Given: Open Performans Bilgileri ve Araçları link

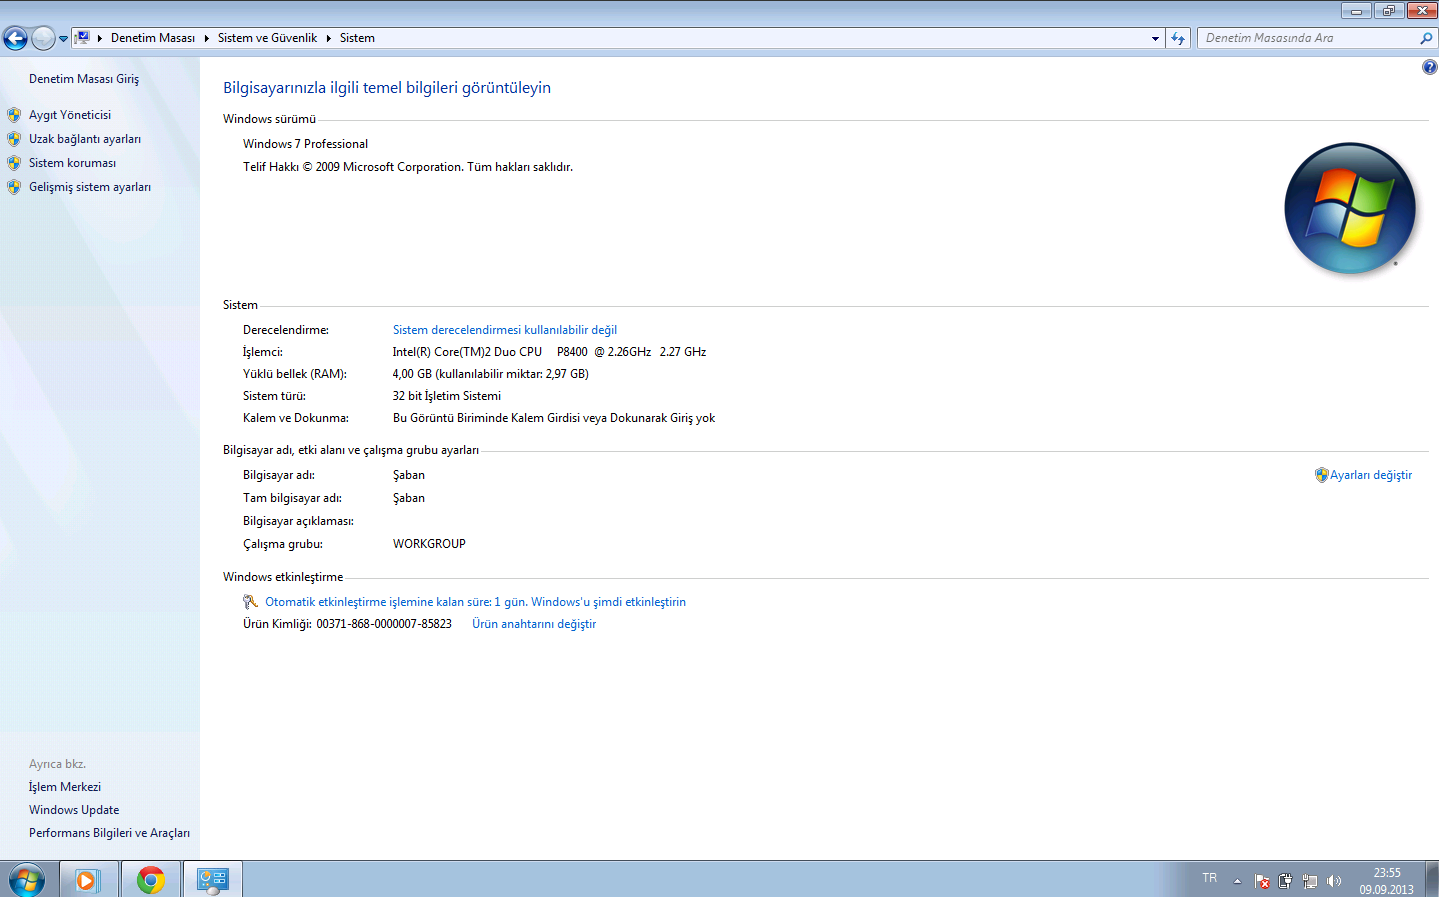Looking at the screenshot, I should coord(109,833).
